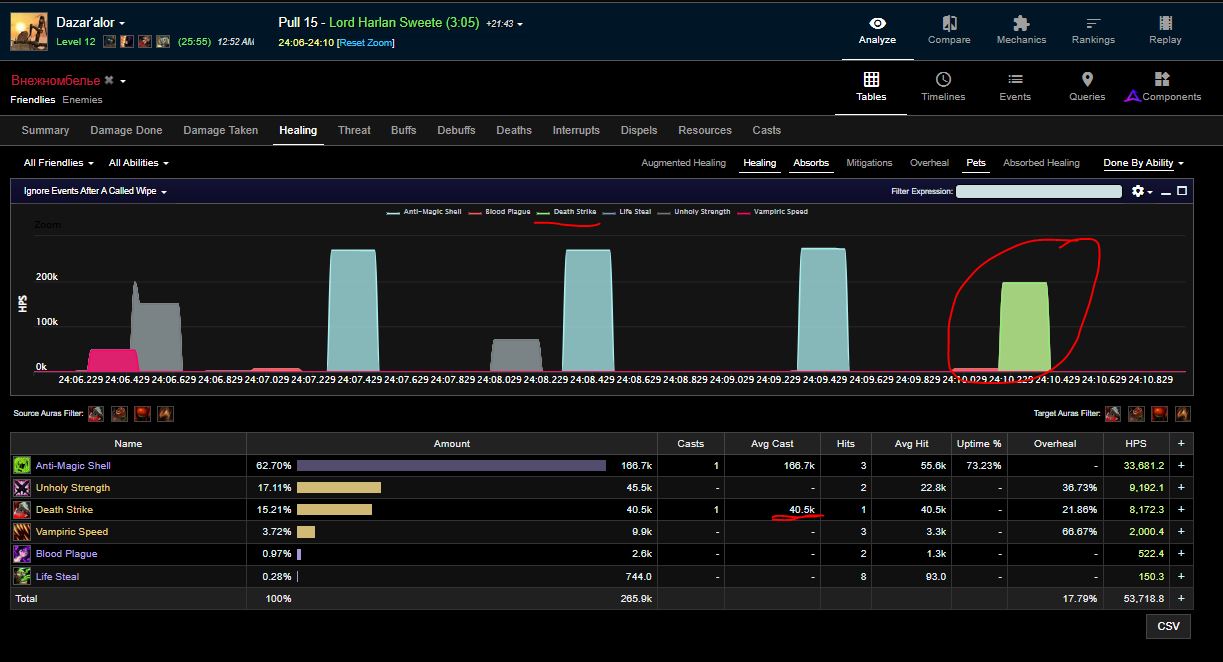Click the Anti-Magic Shell ability icon

pos(22,466)
